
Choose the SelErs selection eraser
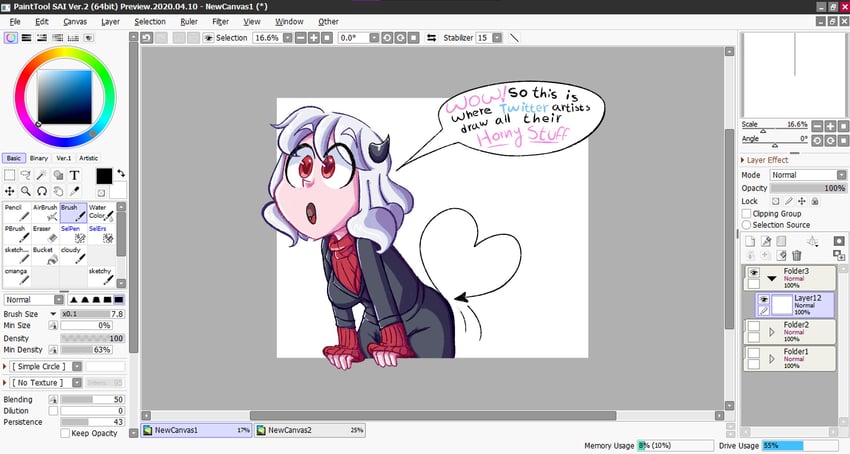point(101,234)
